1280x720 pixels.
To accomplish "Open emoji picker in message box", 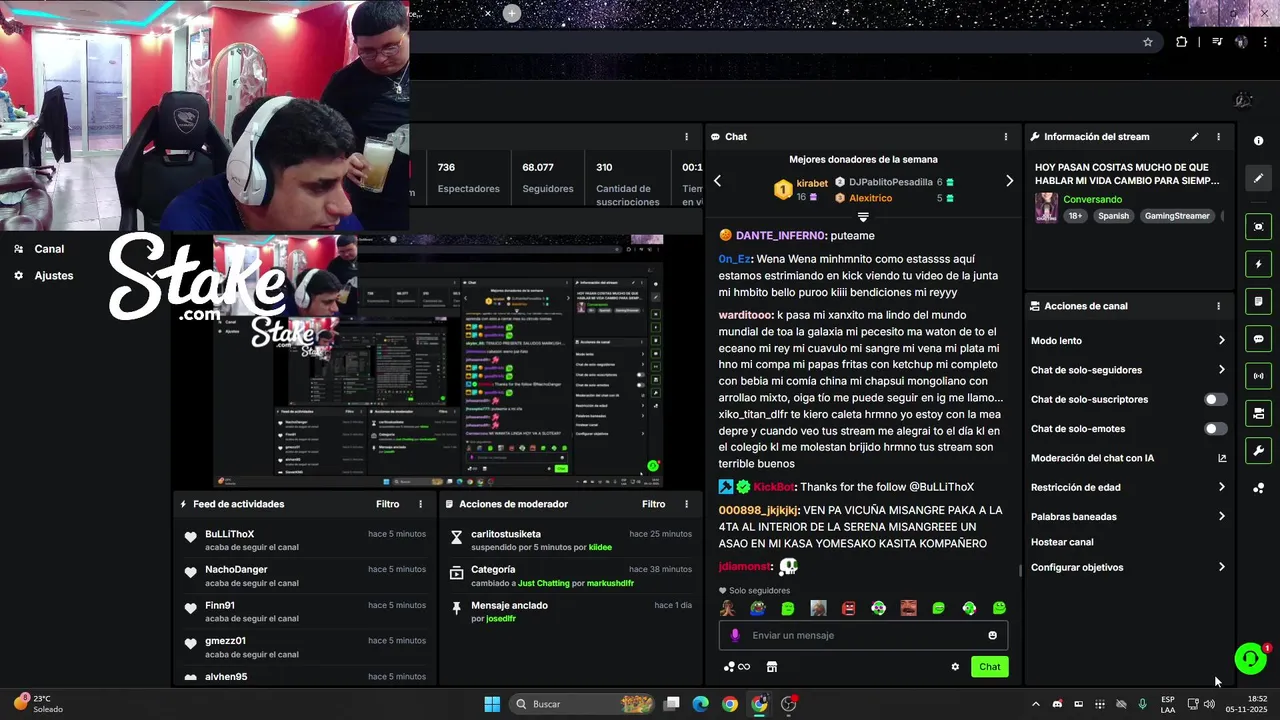I will point(992,635).
